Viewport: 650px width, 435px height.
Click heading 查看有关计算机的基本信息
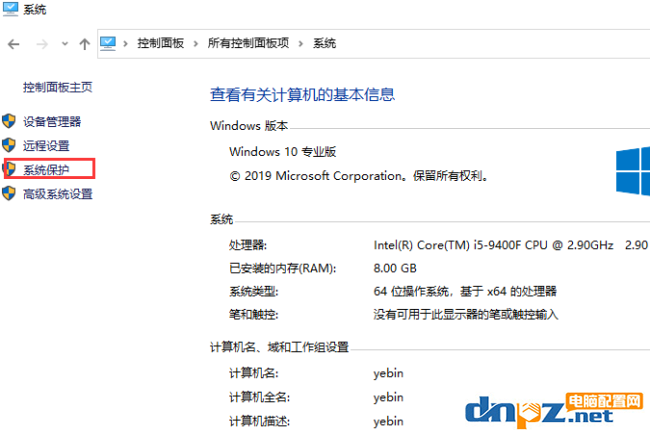coord(302,95)
